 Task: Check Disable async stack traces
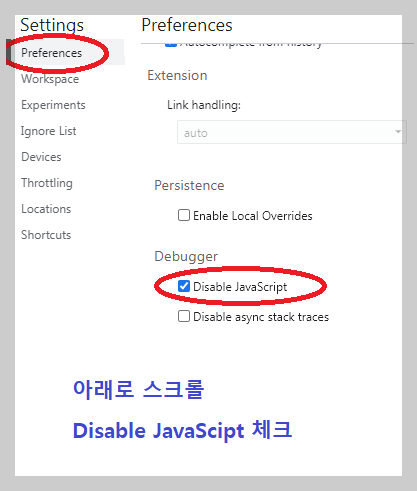(184, 316)
